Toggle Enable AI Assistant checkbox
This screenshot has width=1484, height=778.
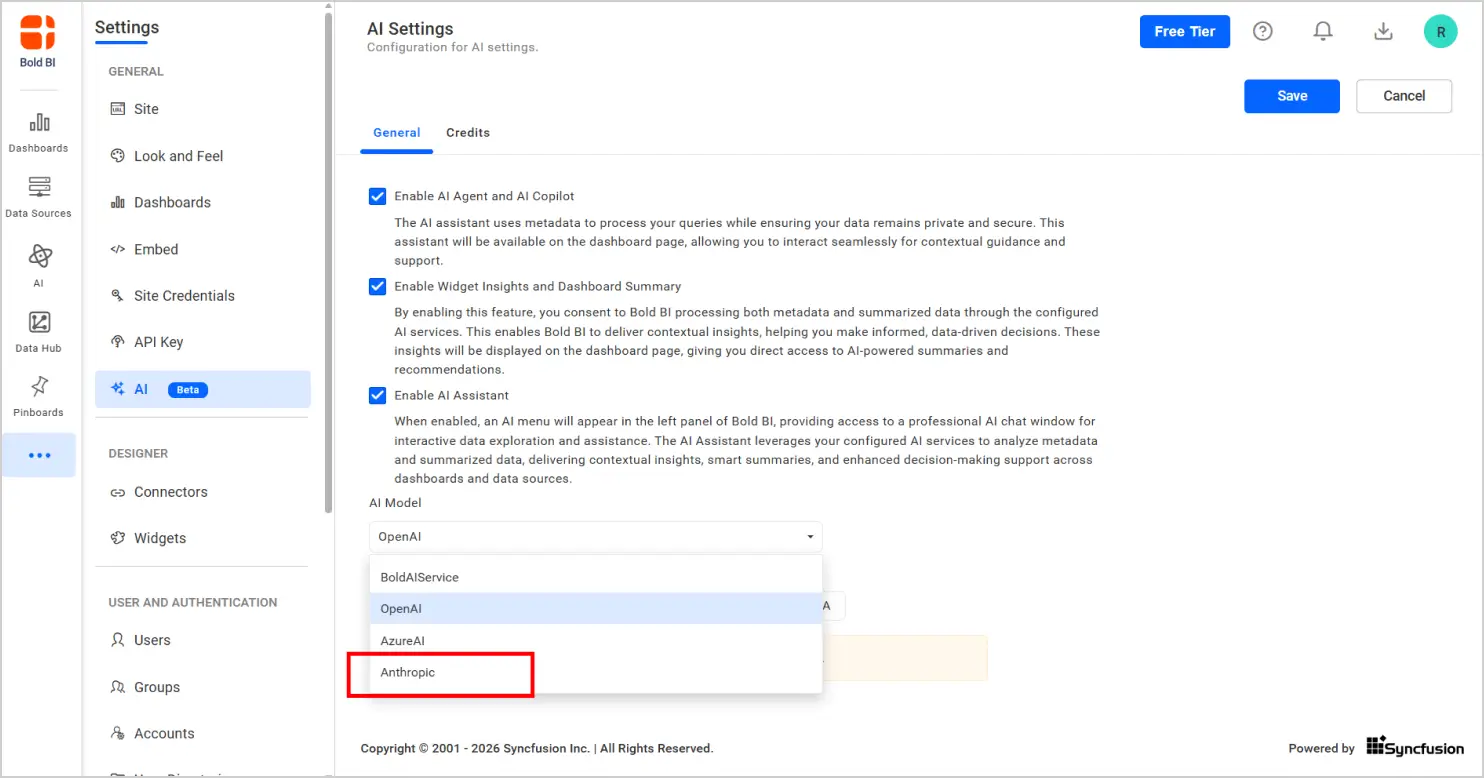(x=377, y=395)
